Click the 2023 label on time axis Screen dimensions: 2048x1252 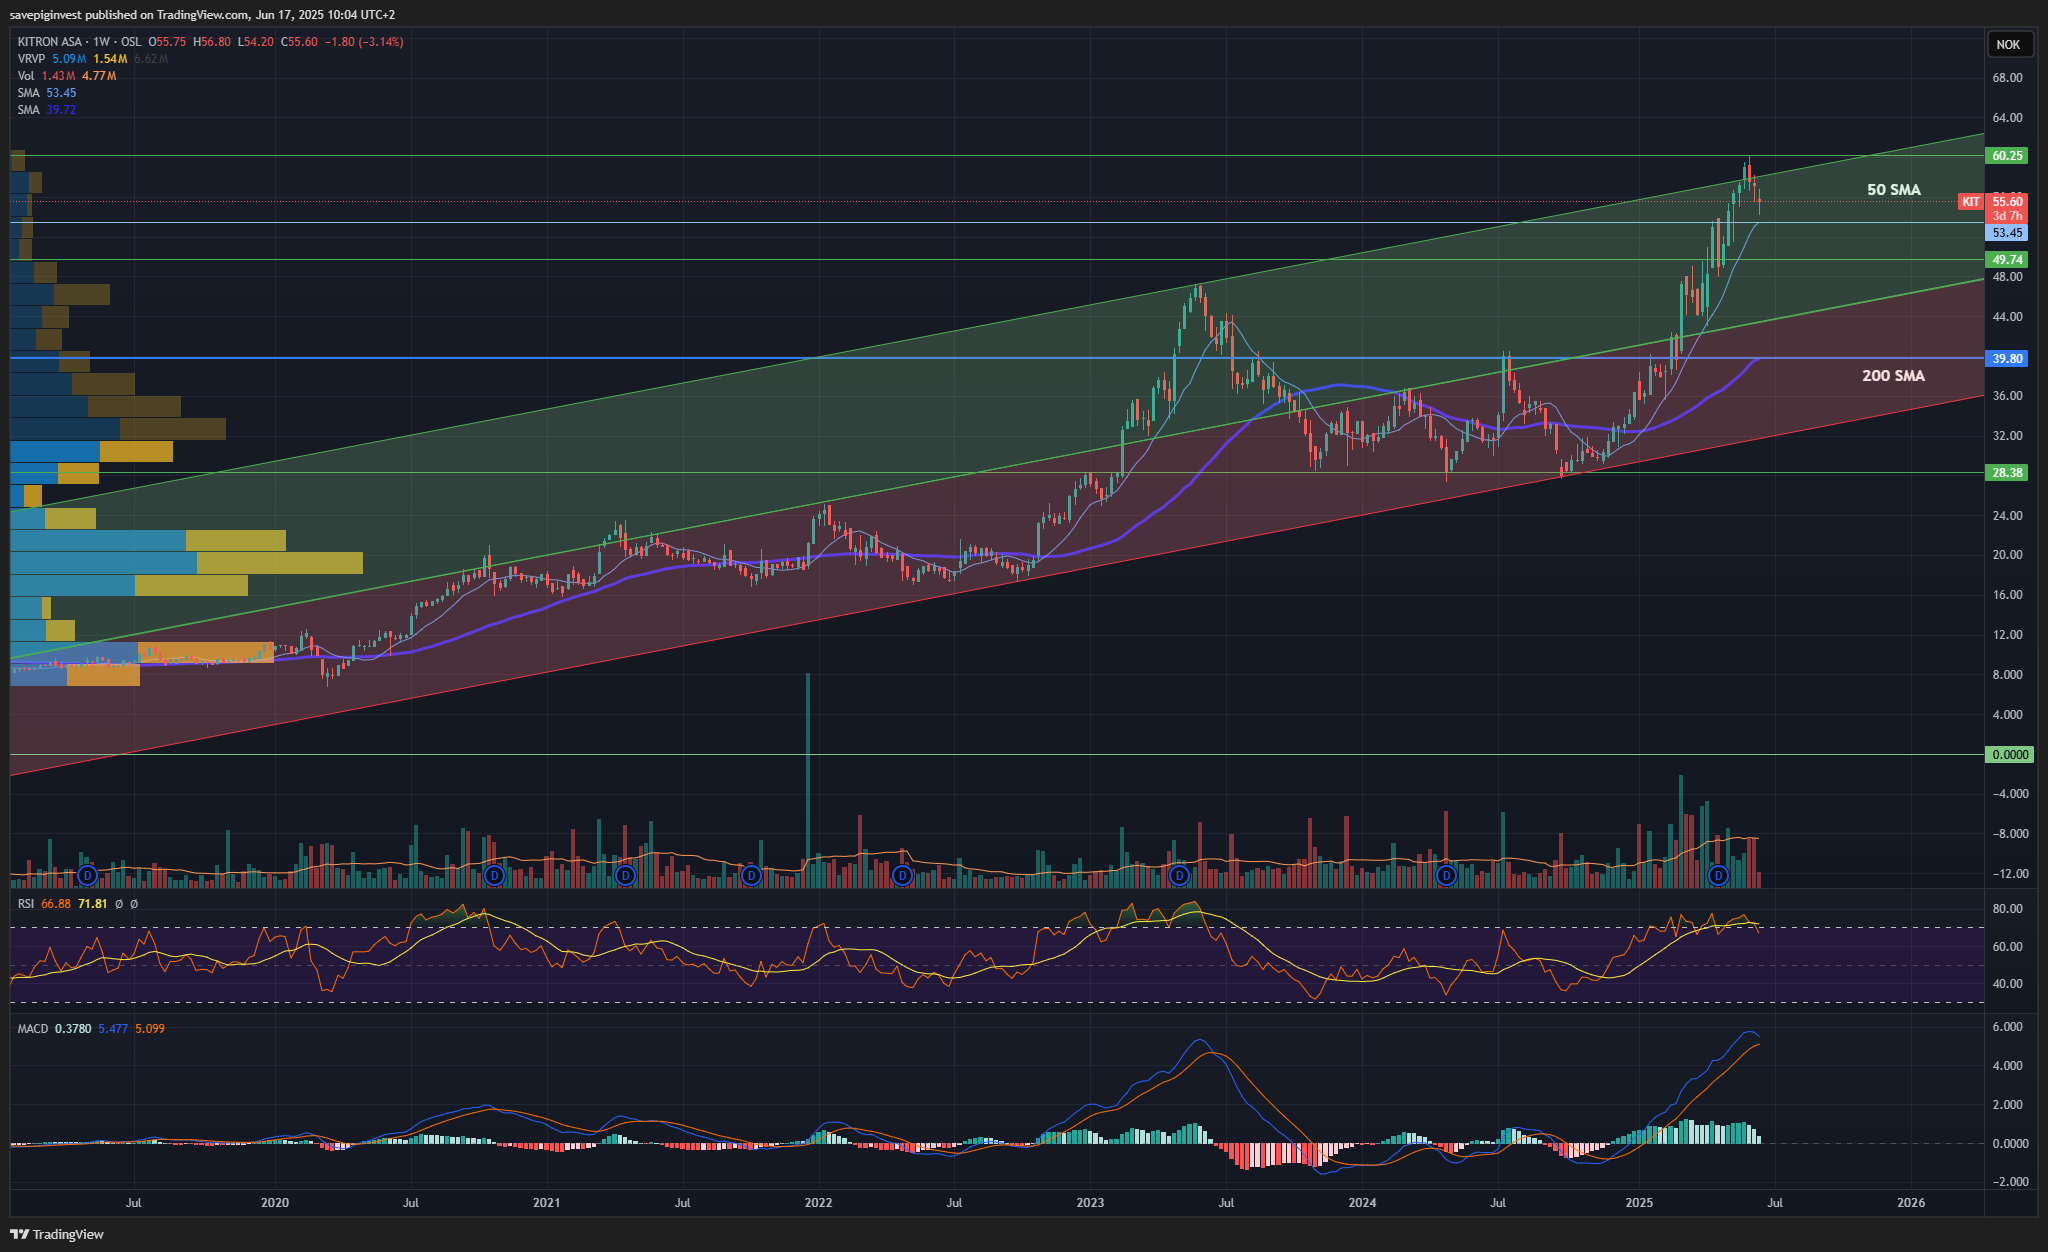[1090, 1203]
